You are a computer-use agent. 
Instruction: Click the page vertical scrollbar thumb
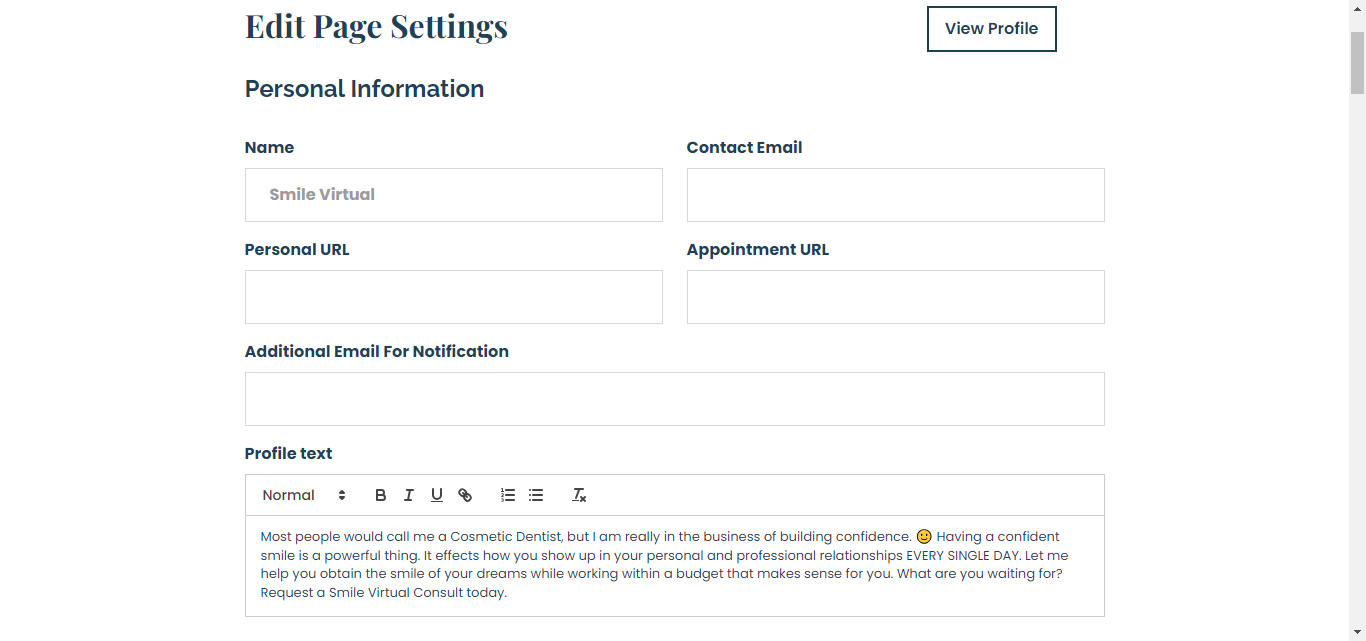1357,62
